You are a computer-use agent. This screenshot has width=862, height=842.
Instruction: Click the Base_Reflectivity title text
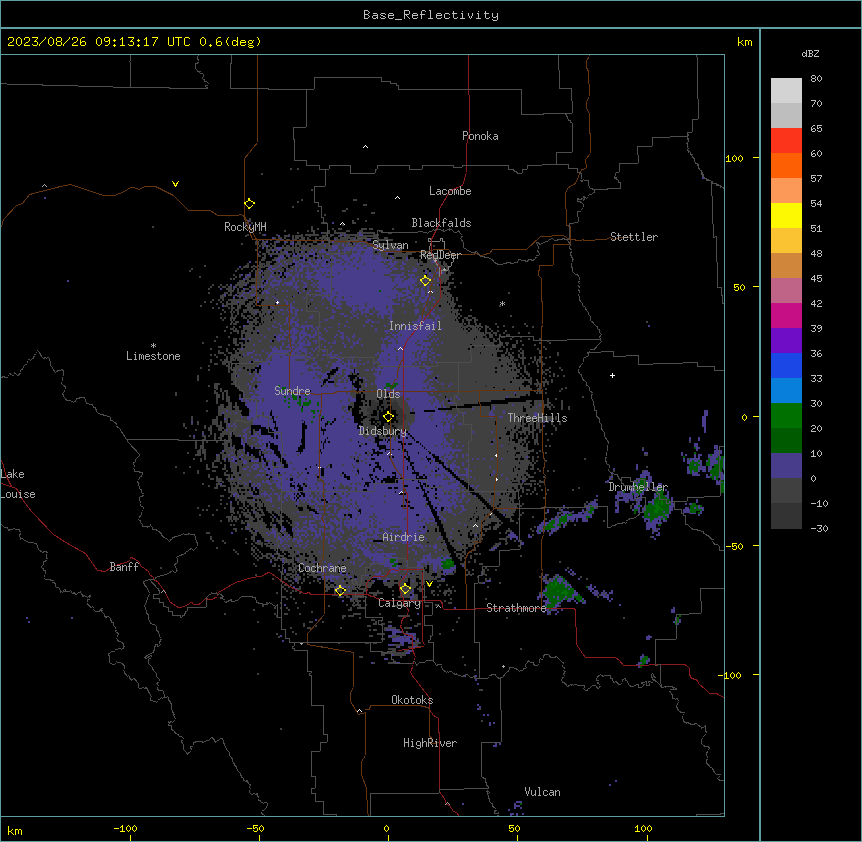[430, 15]
